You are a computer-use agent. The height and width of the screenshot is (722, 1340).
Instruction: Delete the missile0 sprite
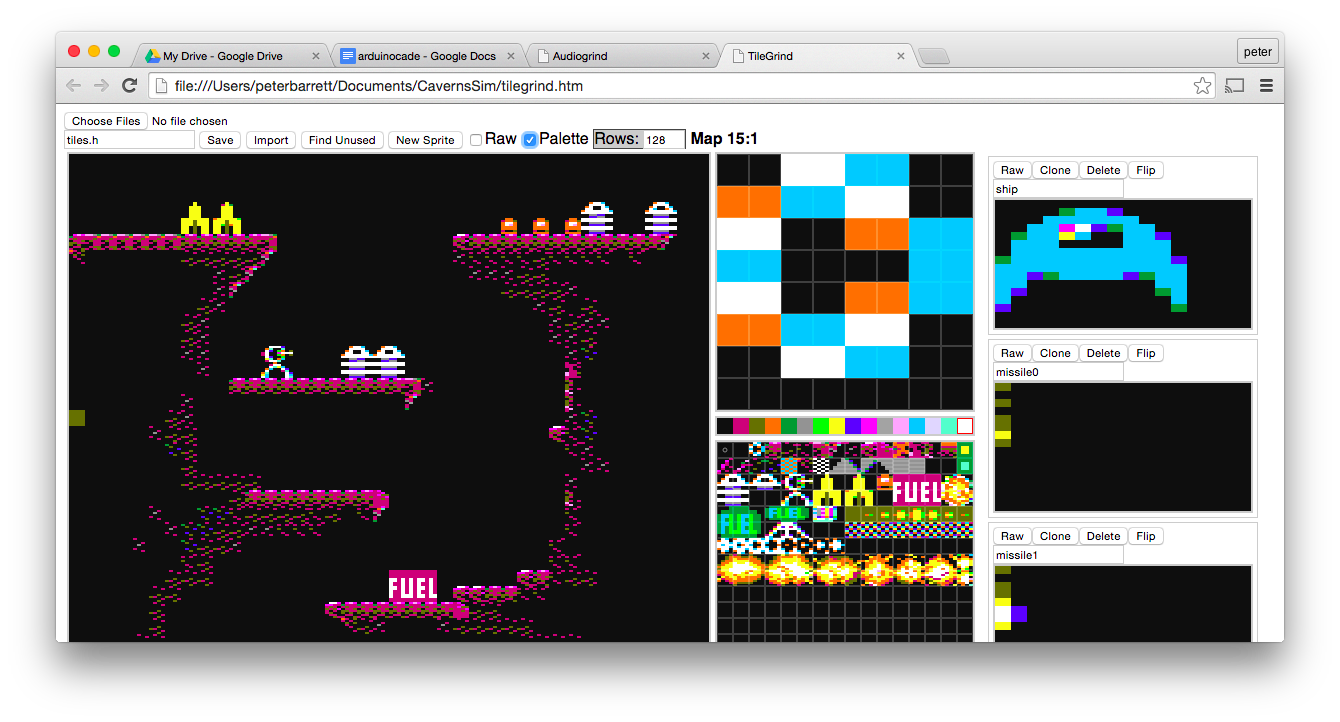pos(1103,353)
